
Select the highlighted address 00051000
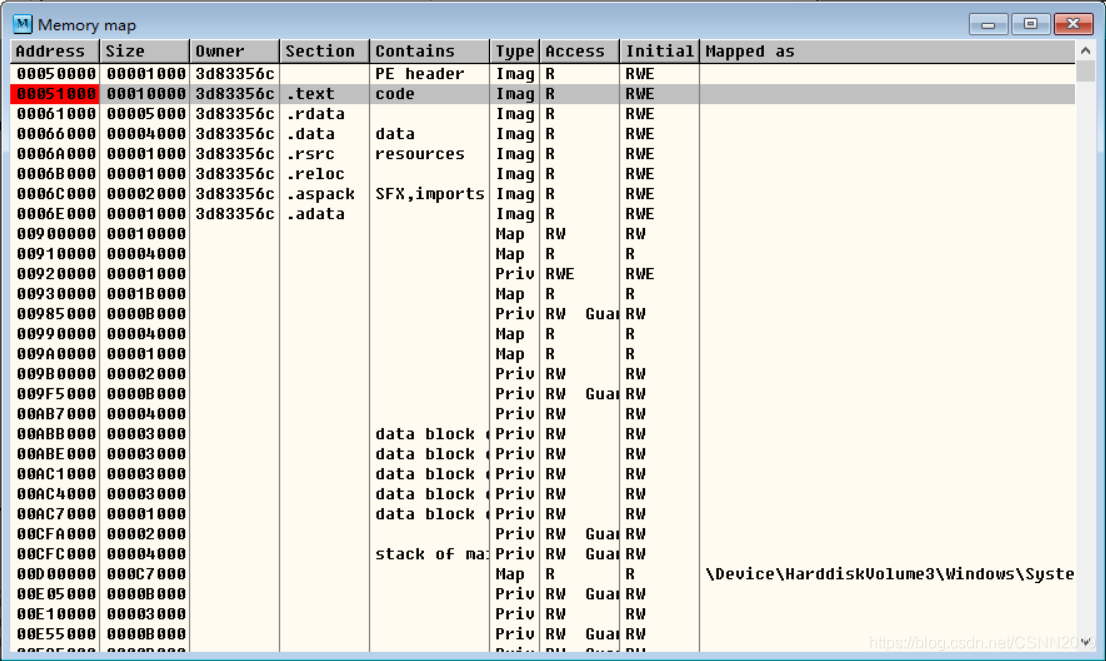55,94
